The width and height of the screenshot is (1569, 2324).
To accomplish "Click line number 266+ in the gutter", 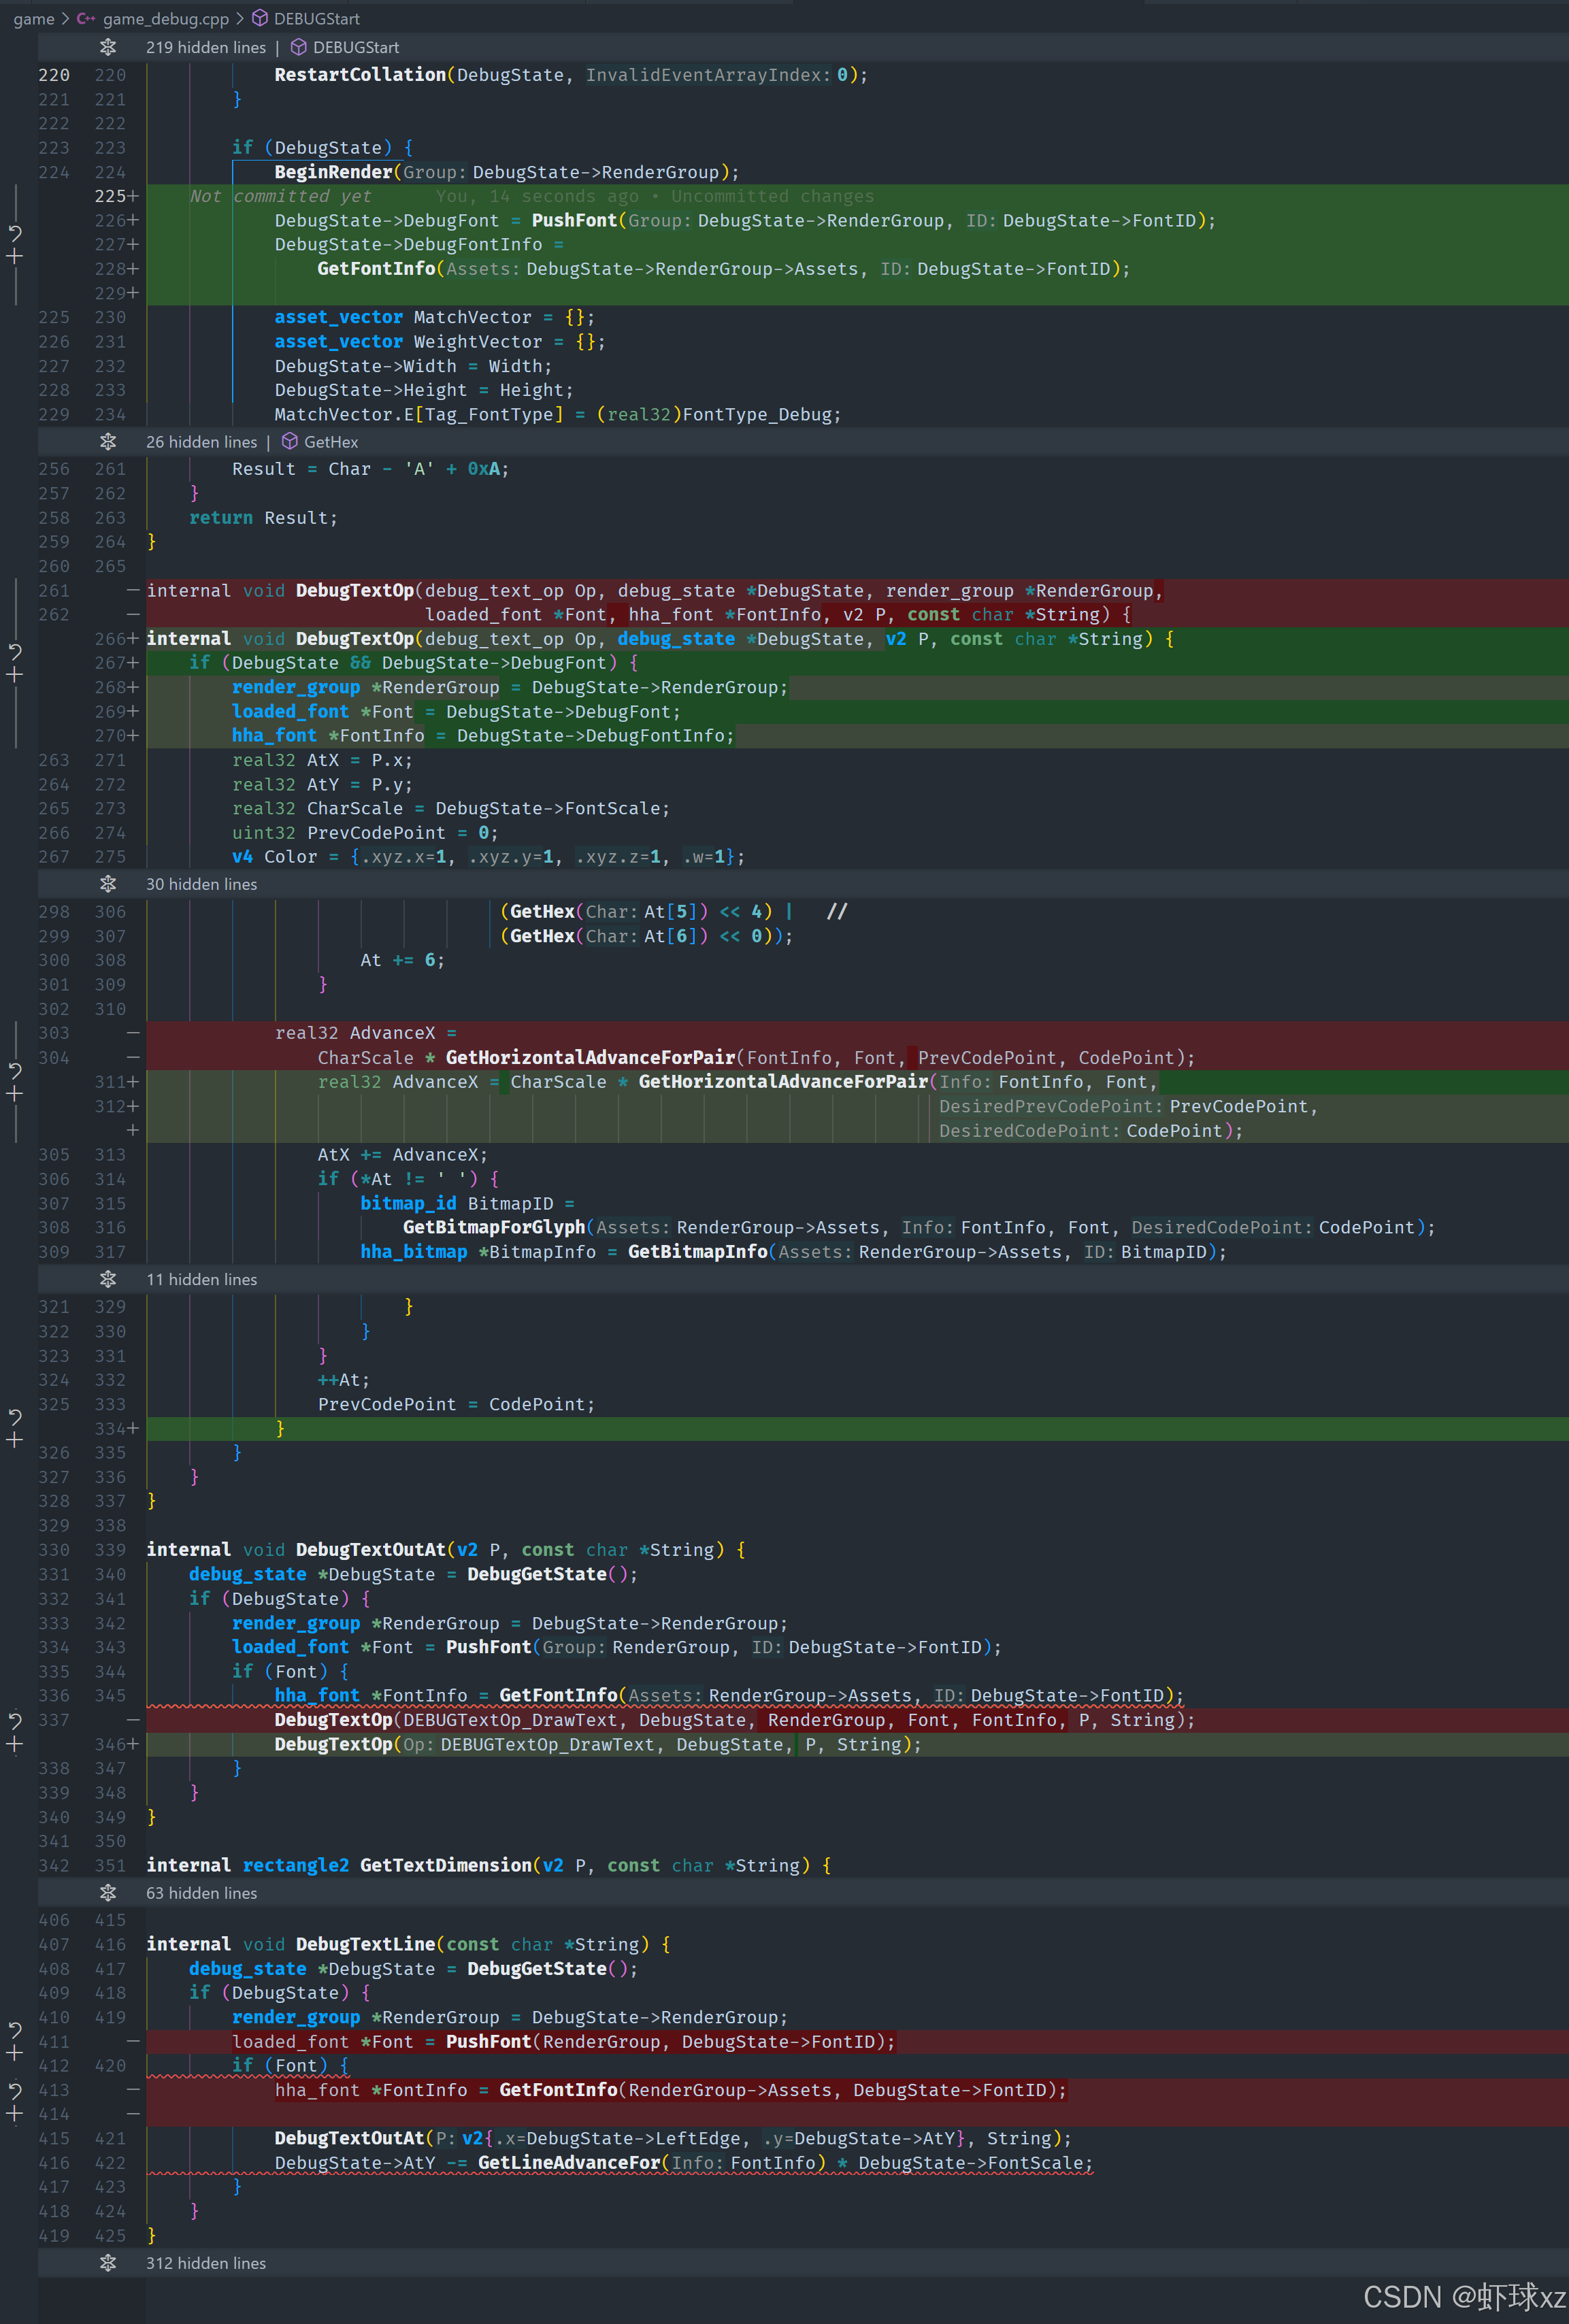I will pos(116,638).
